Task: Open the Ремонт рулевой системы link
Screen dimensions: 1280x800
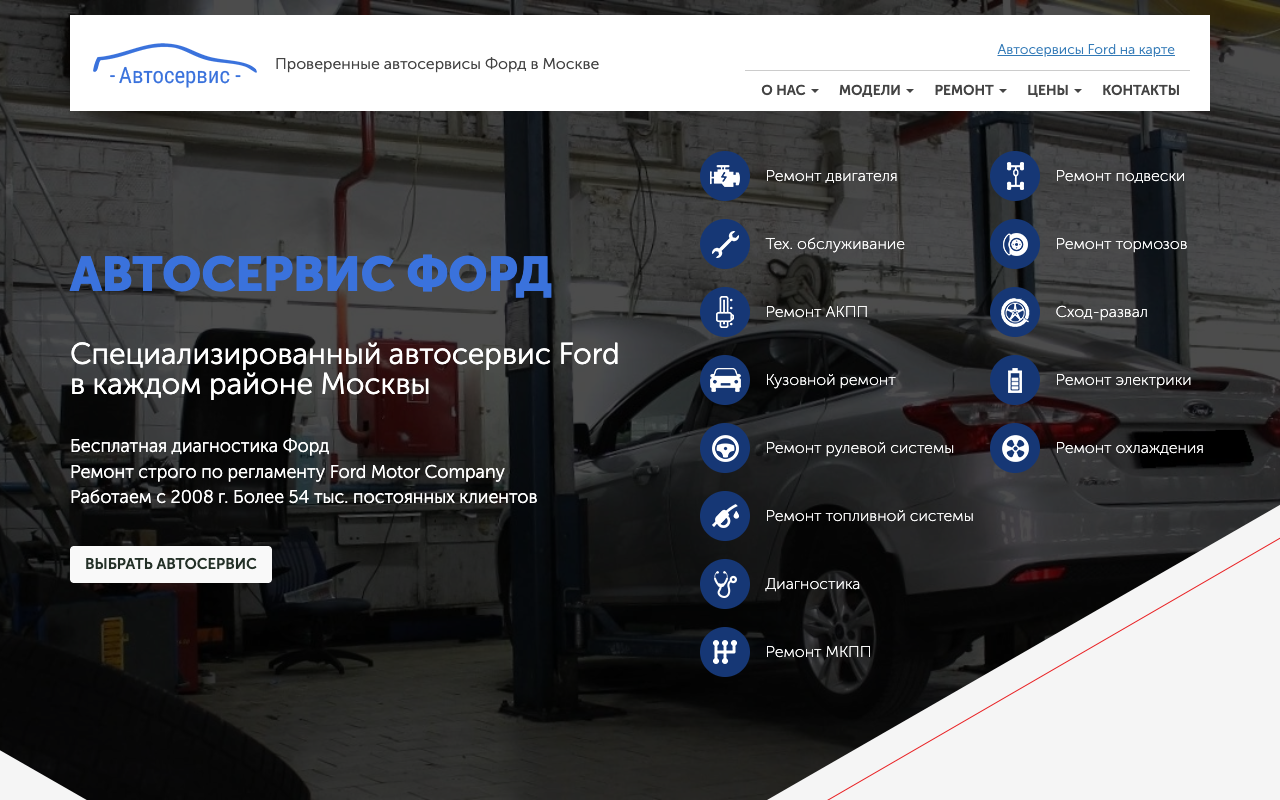Action: point(859,448)
